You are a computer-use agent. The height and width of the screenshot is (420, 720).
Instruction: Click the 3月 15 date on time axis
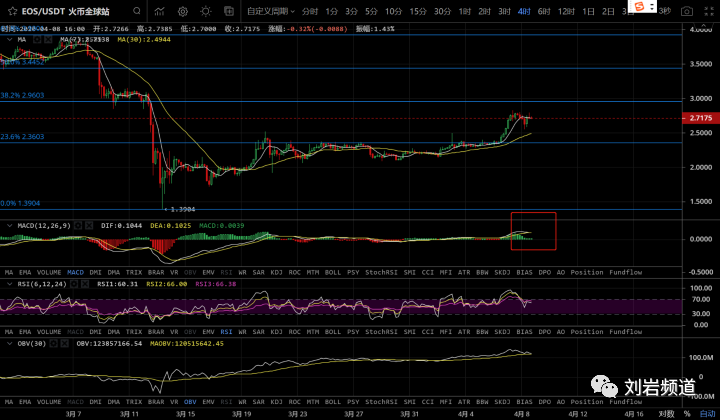point(186,414)
